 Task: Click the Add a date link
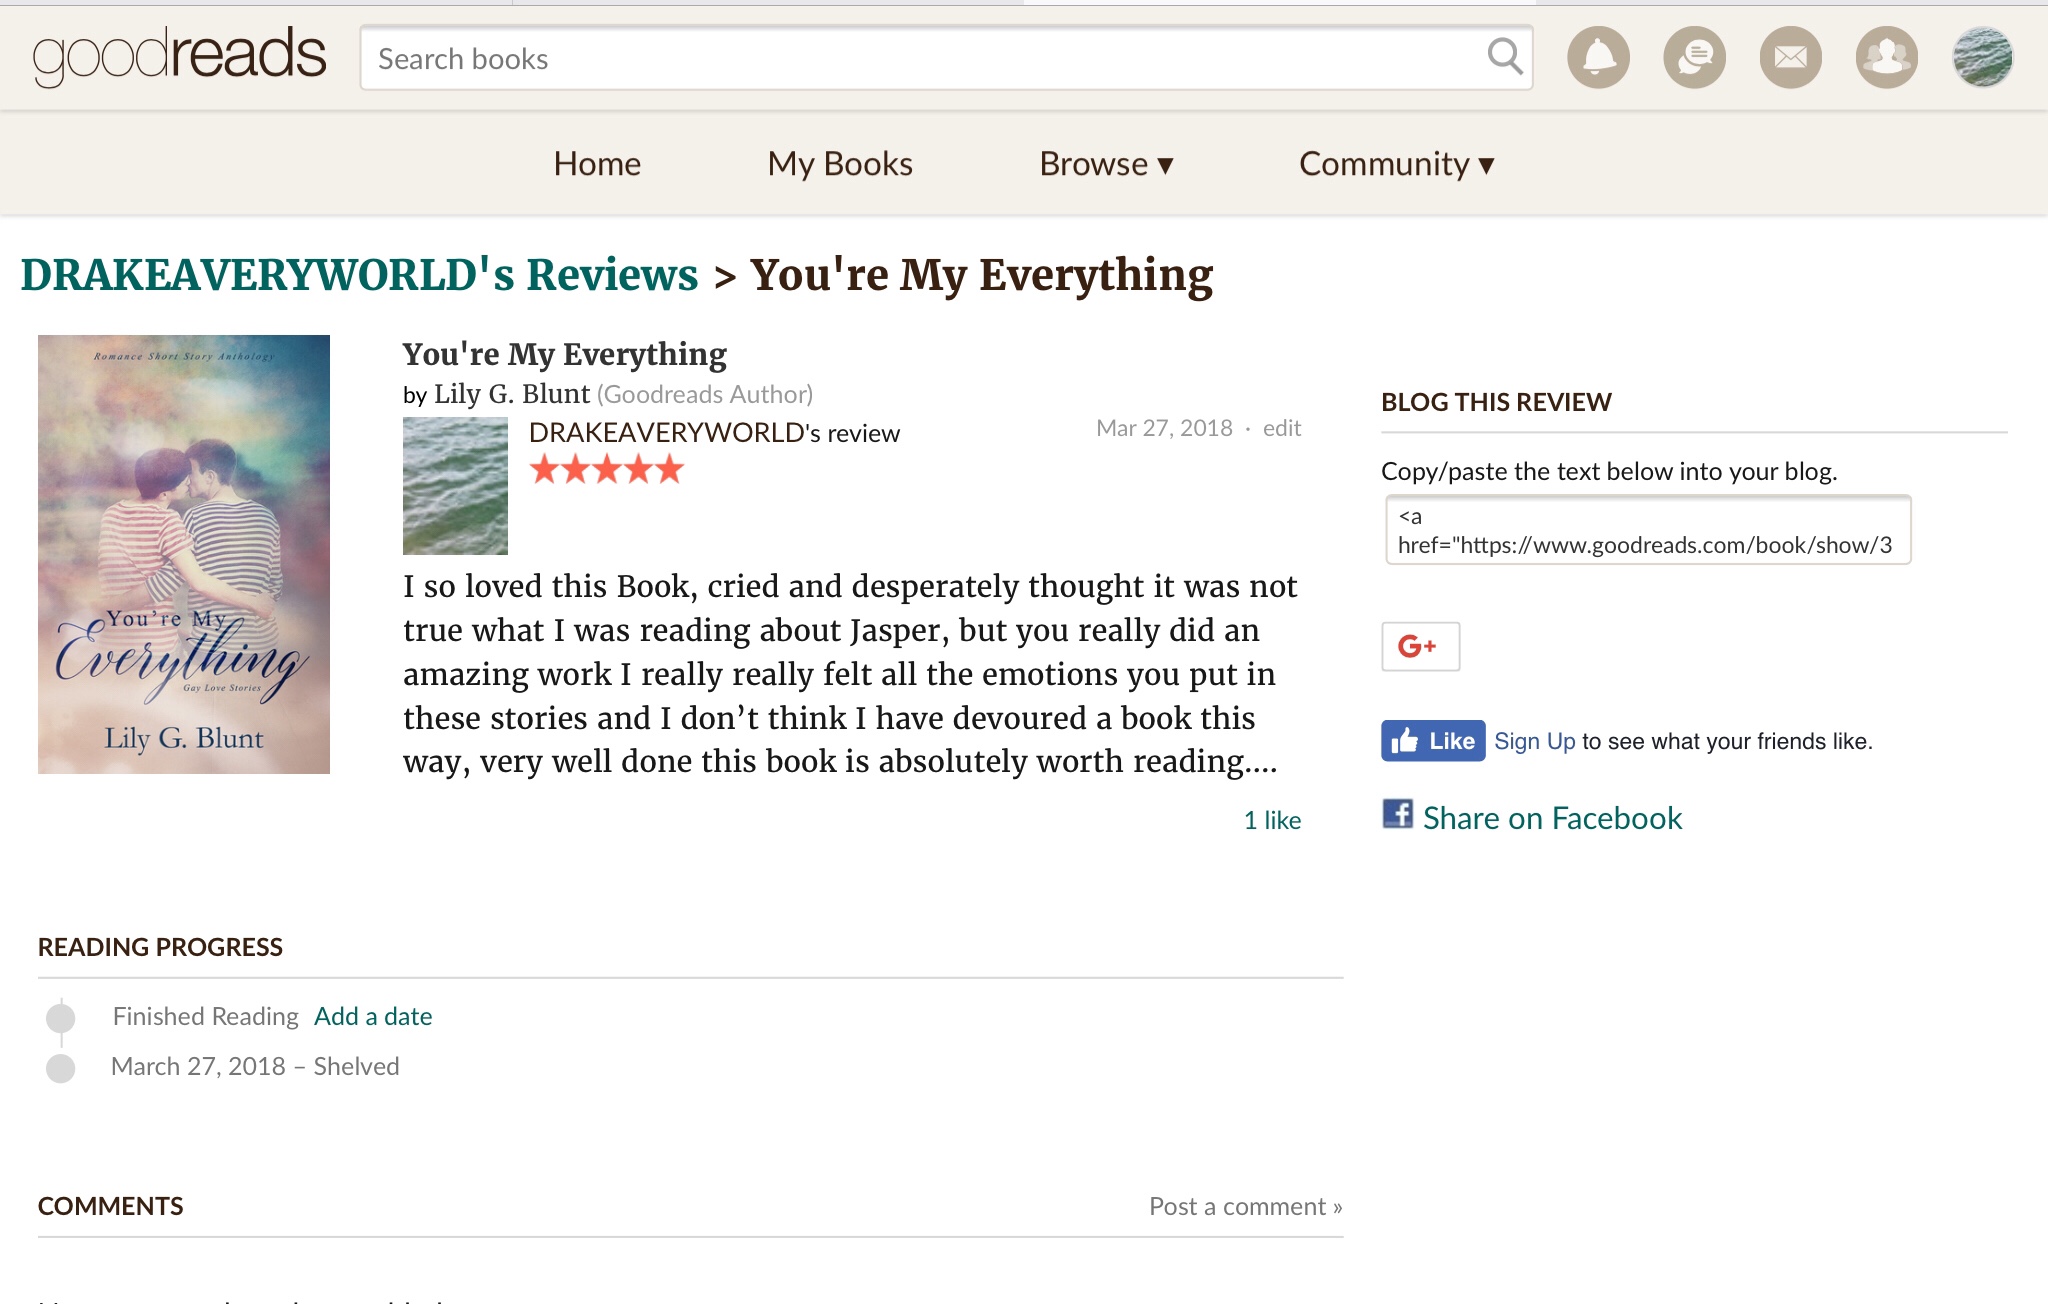coord(373,1016)
